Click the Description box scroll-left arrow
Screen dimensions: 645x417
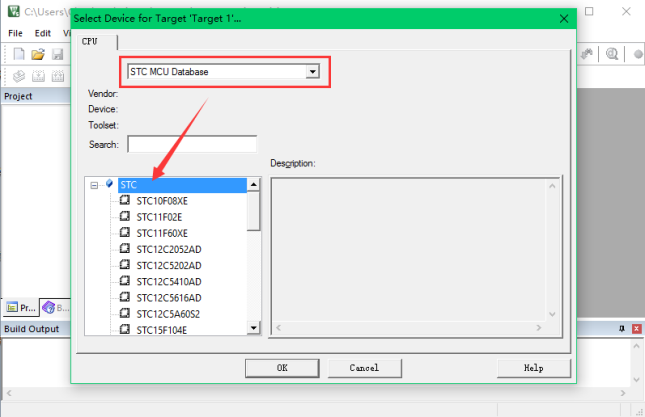tap(278, 328)
